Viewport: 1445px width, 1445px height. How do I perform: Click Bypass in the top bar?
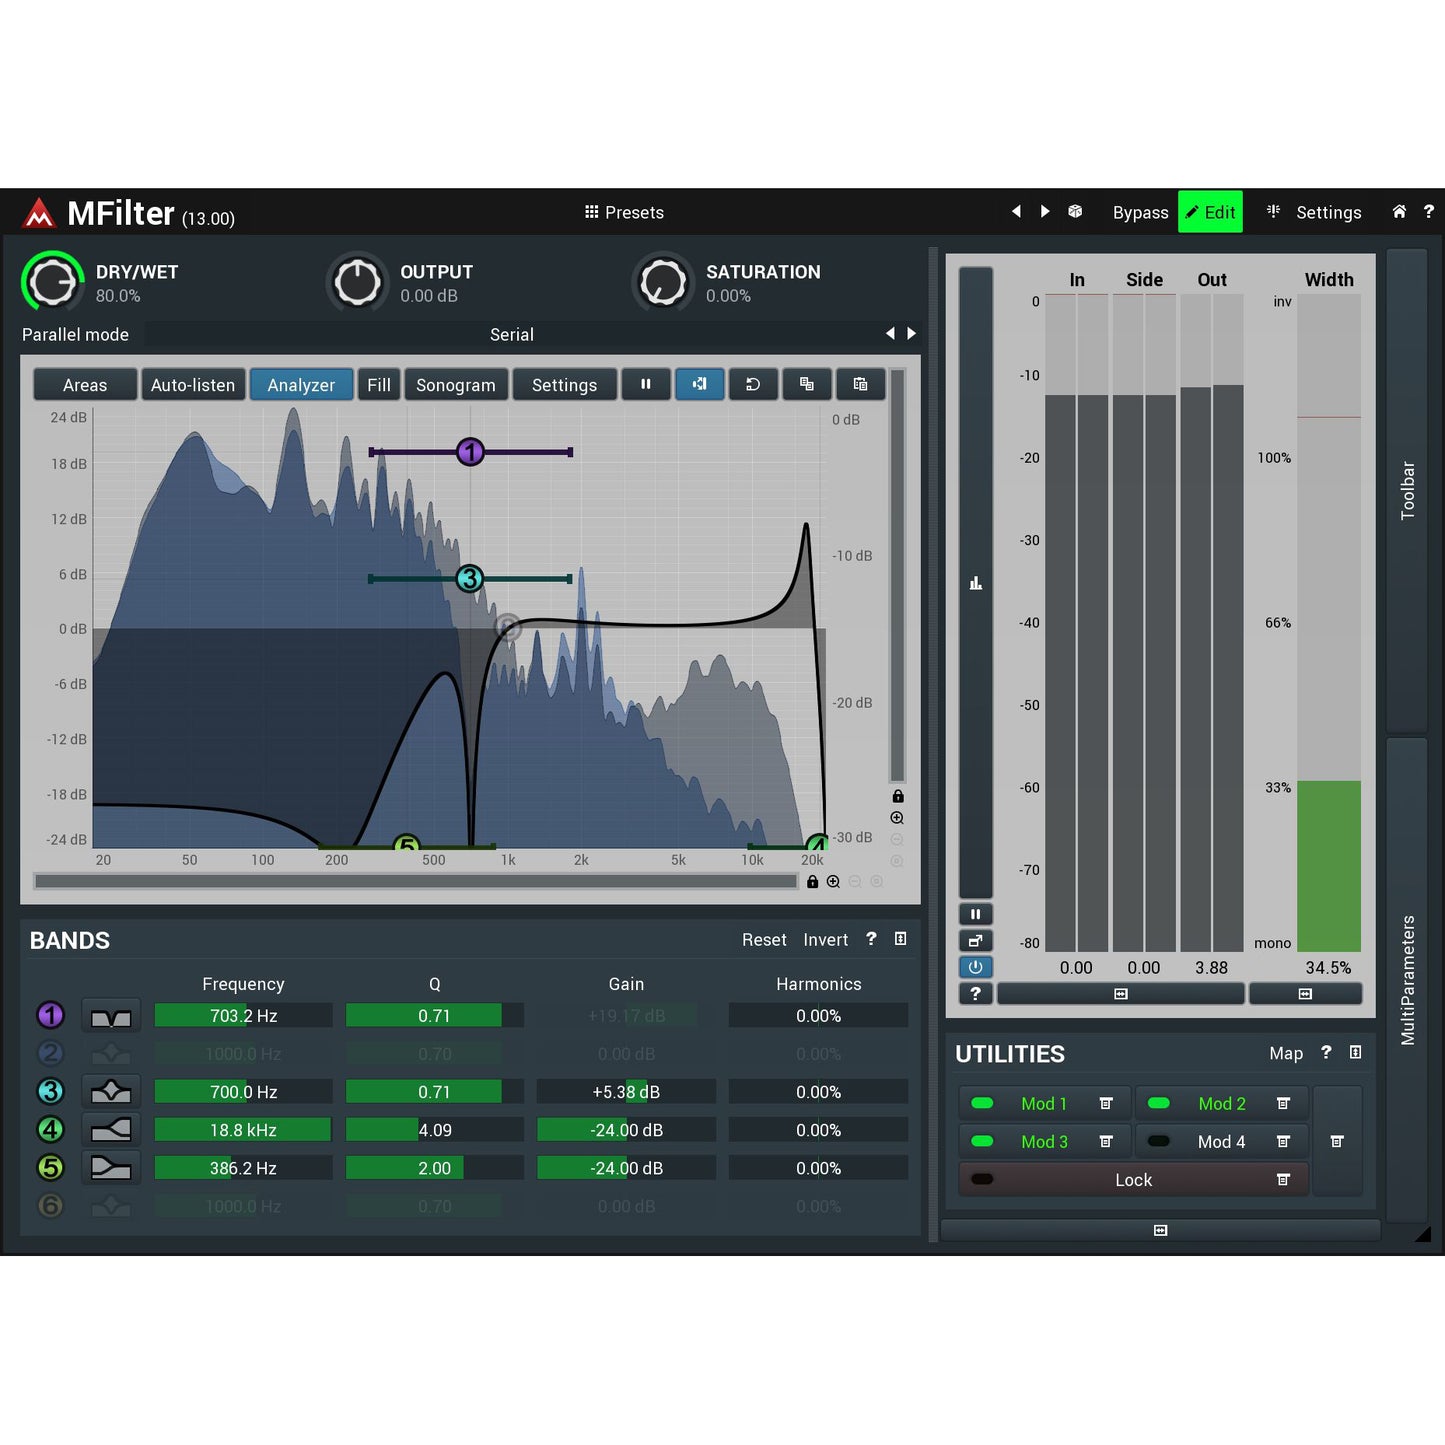1140,212
